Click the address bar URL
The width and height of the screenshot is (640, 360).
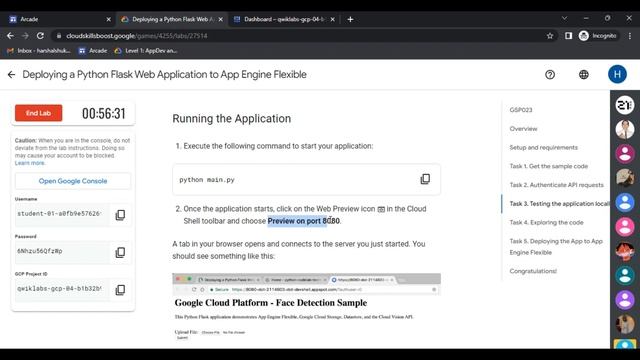(137, 36)
